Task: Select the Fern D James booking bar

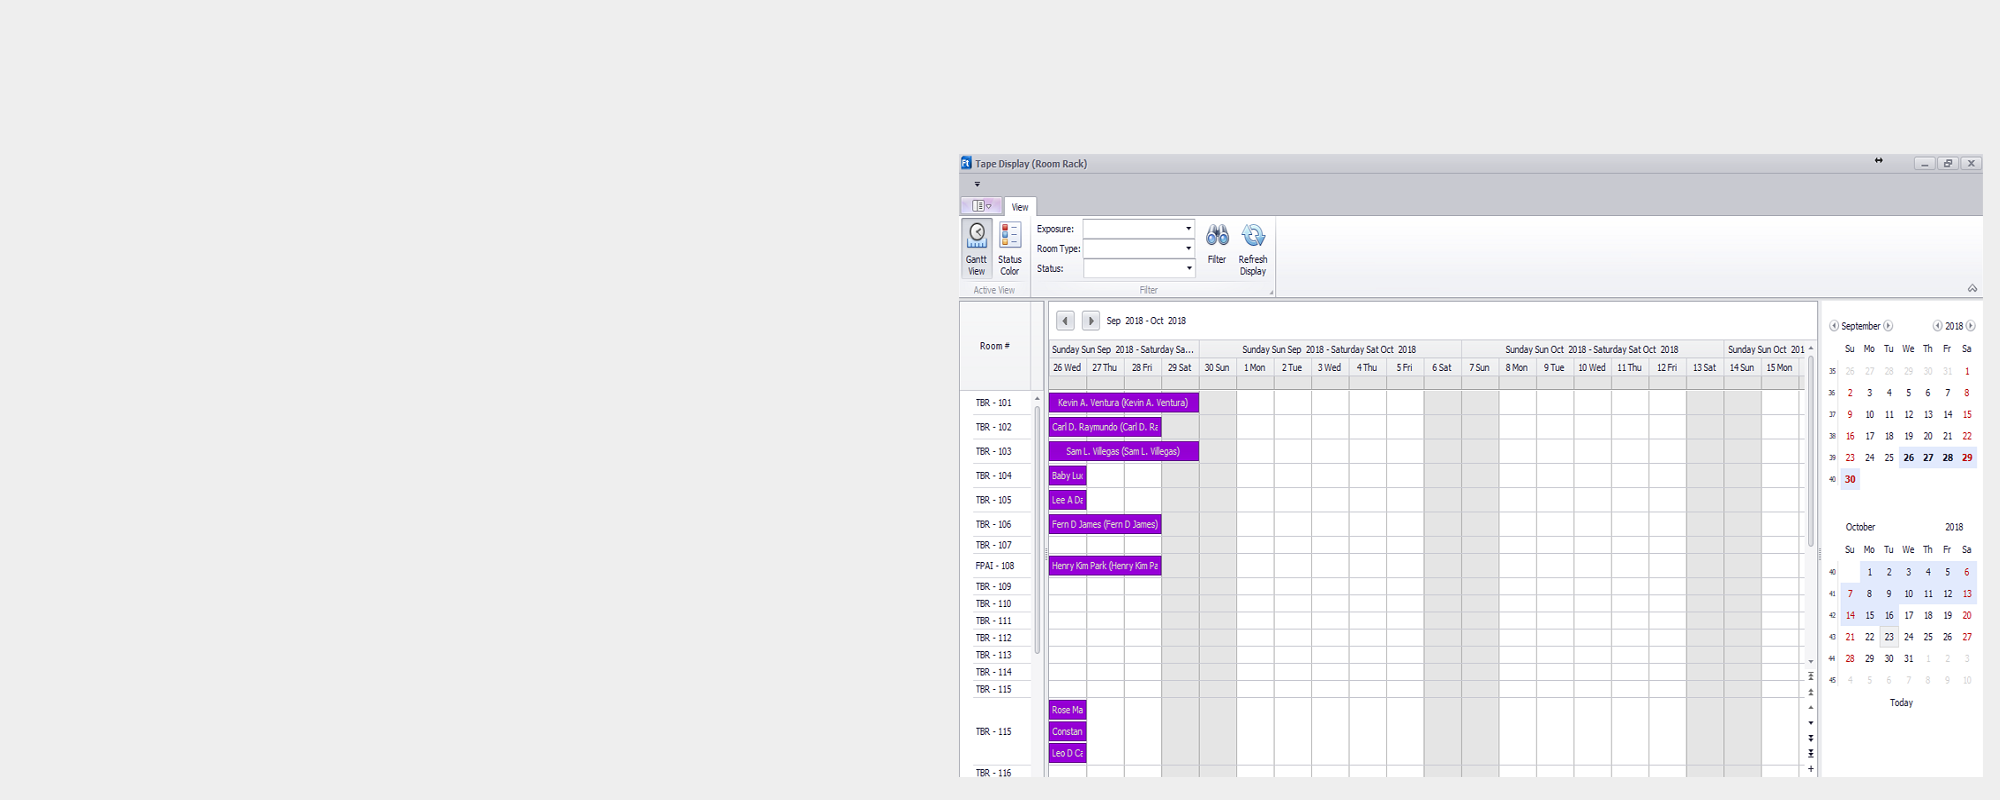Action: [x=1104, y=524]
